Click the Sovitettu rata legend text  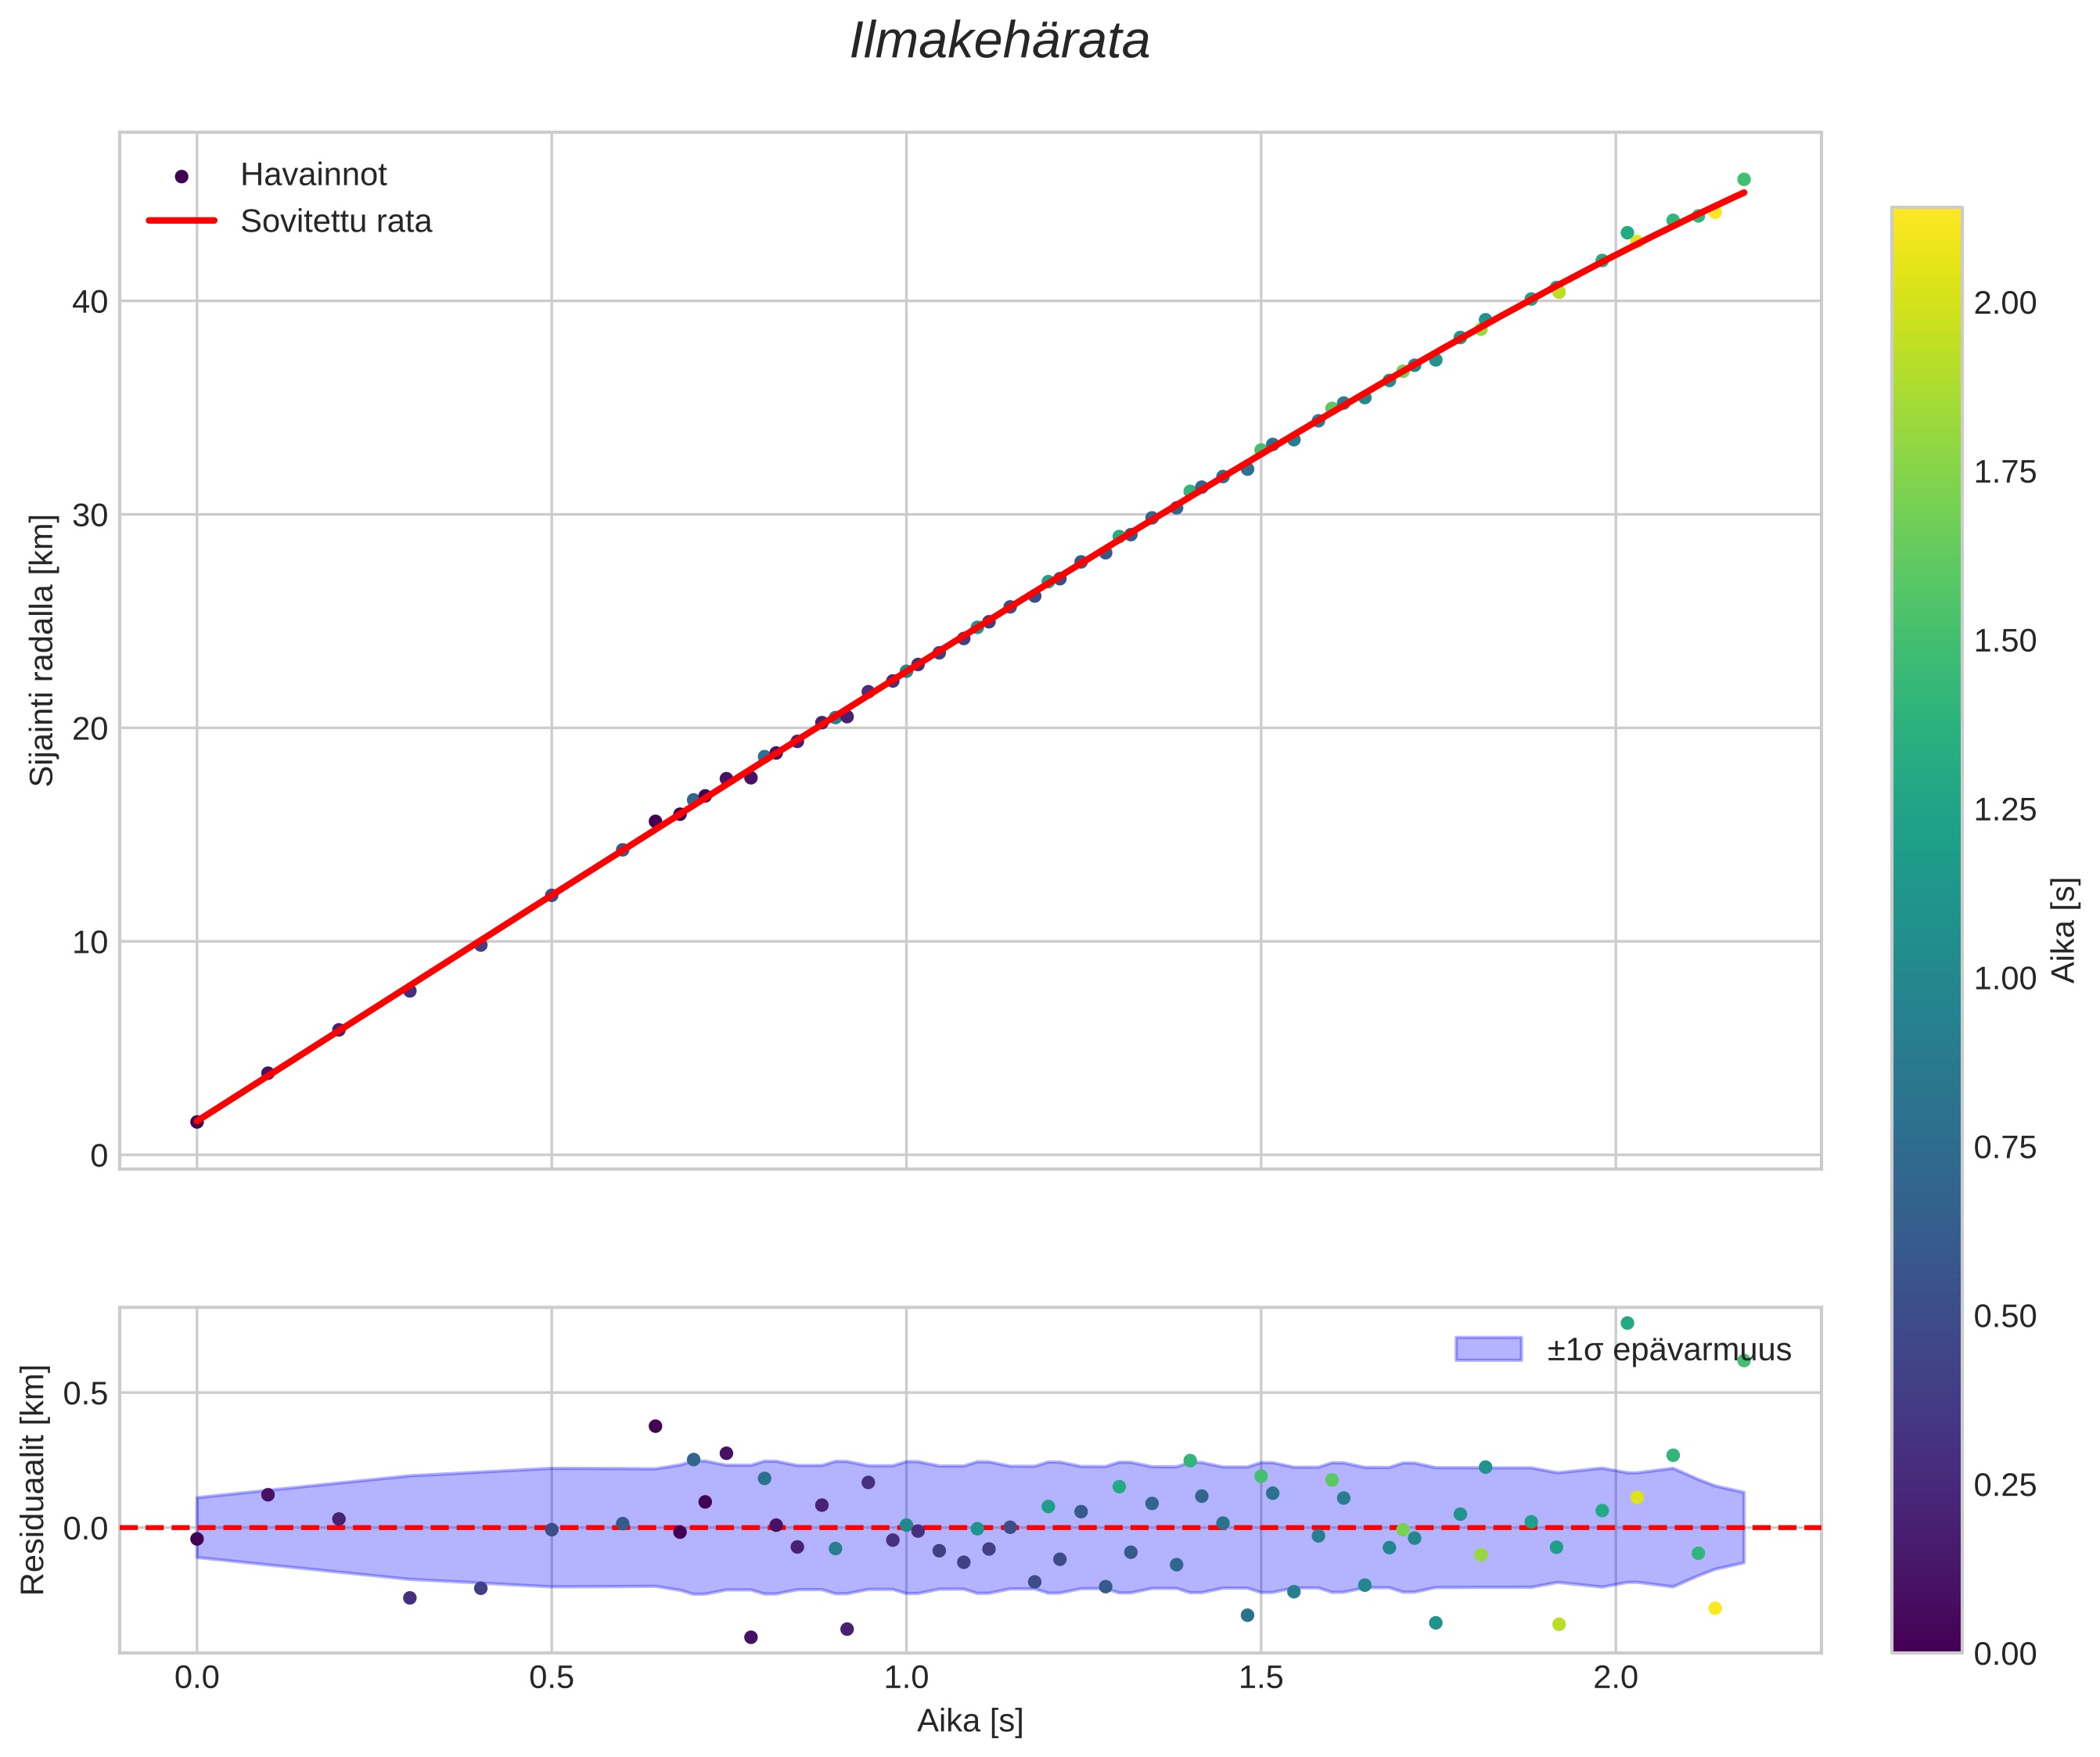[x=336, y=221]
